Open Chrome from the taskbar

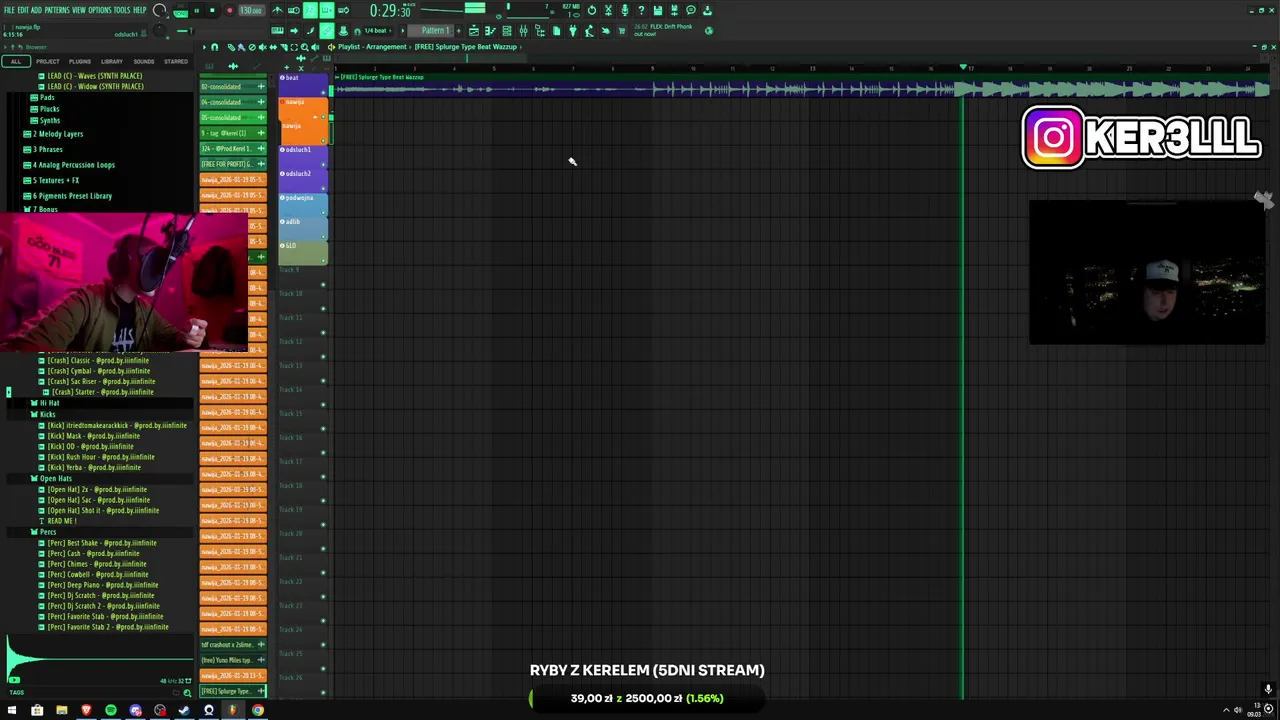[258, 710]
